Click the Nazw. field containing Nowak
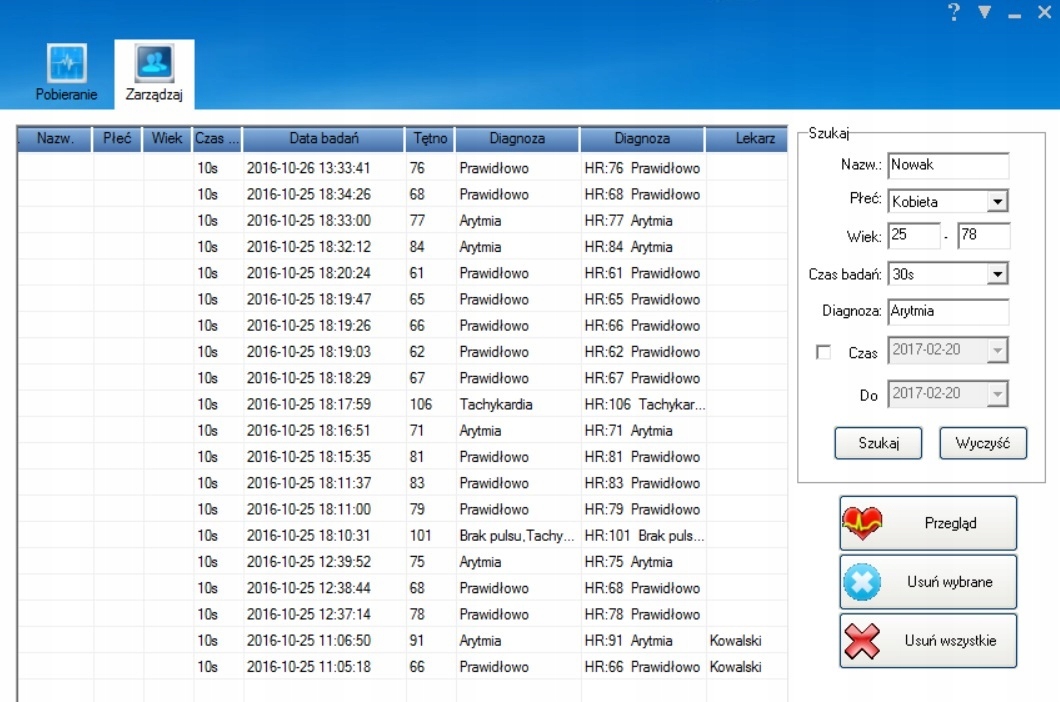Screen dimensions: 1060x702 pyautogui.click(x=948, y=165)
